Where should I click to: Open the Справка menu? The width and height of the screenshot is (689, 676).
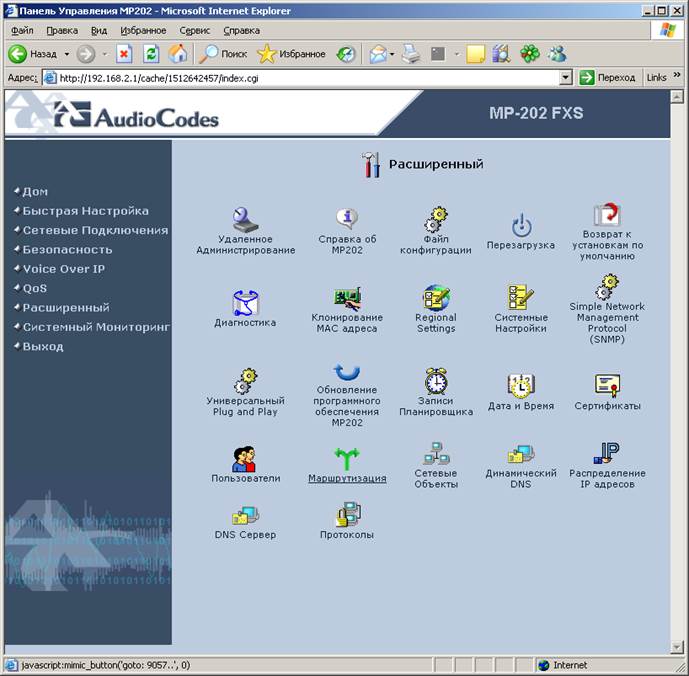241,30
